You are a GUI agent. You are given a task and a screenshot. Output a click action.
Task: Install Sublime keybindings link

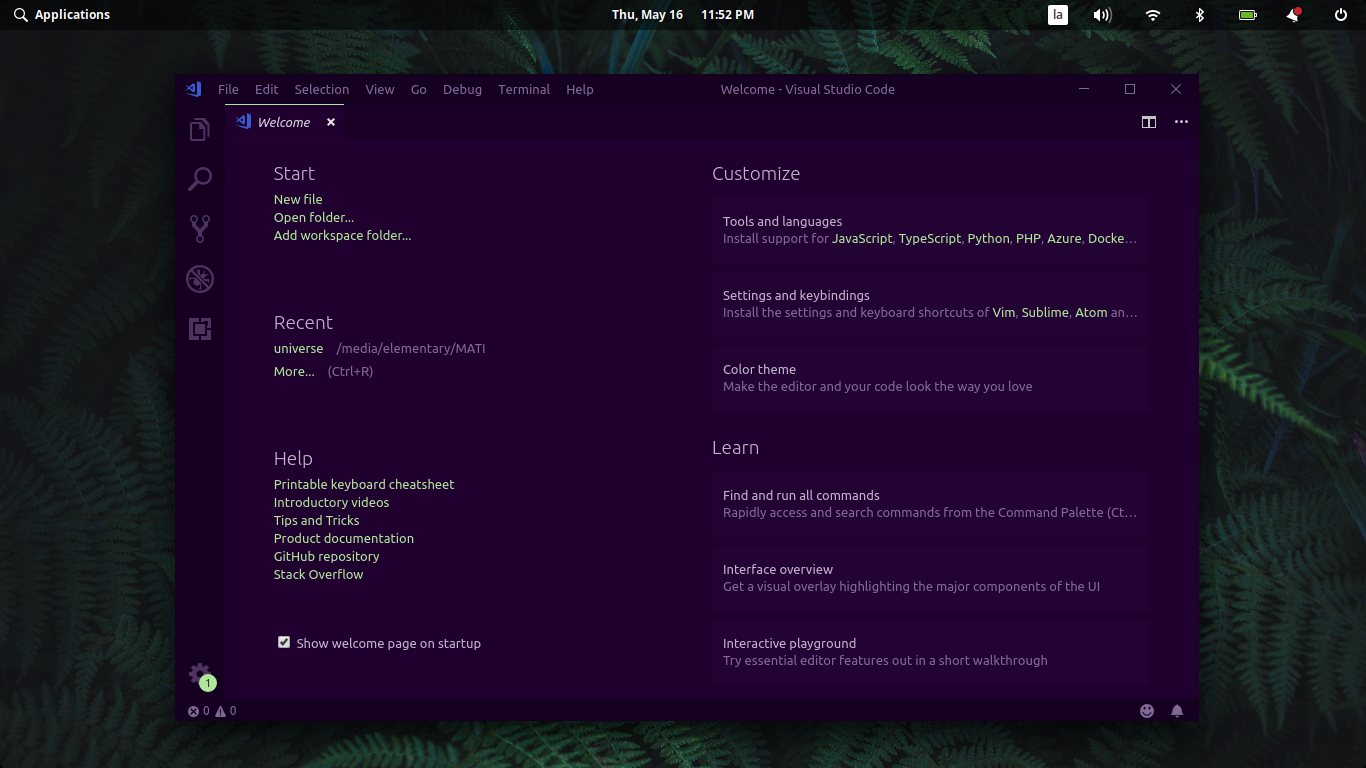1045,312
